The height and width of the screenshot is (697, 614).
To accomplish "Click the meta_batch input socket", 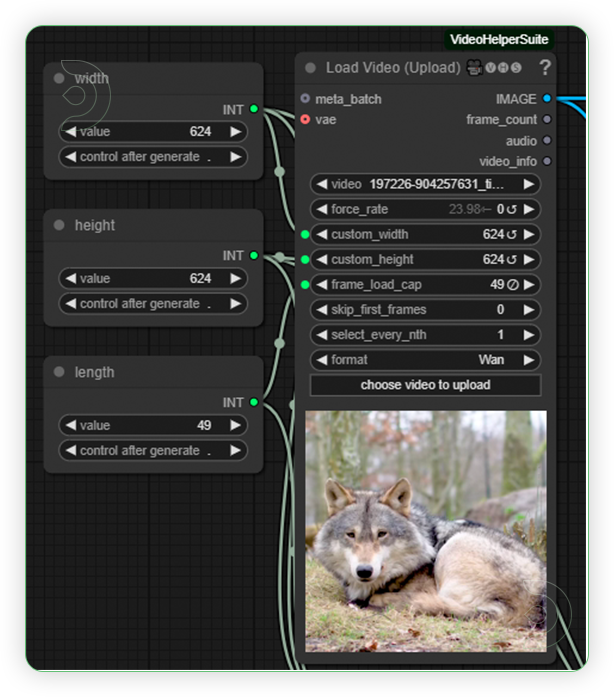I will 305,98.
